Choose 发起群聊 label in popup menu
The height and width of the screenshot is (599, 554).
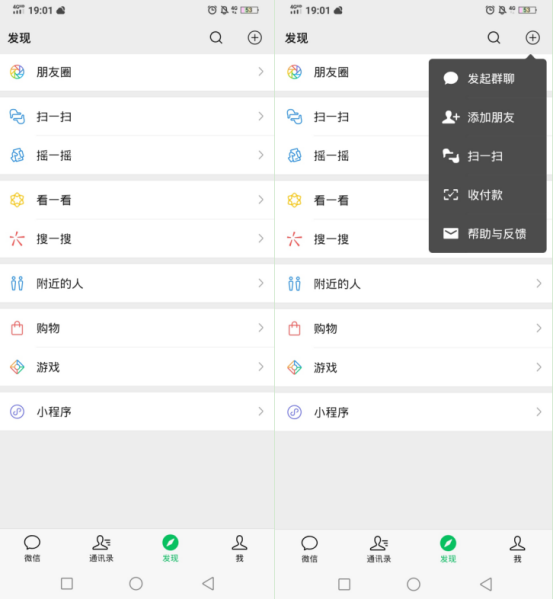click(491, 79)
